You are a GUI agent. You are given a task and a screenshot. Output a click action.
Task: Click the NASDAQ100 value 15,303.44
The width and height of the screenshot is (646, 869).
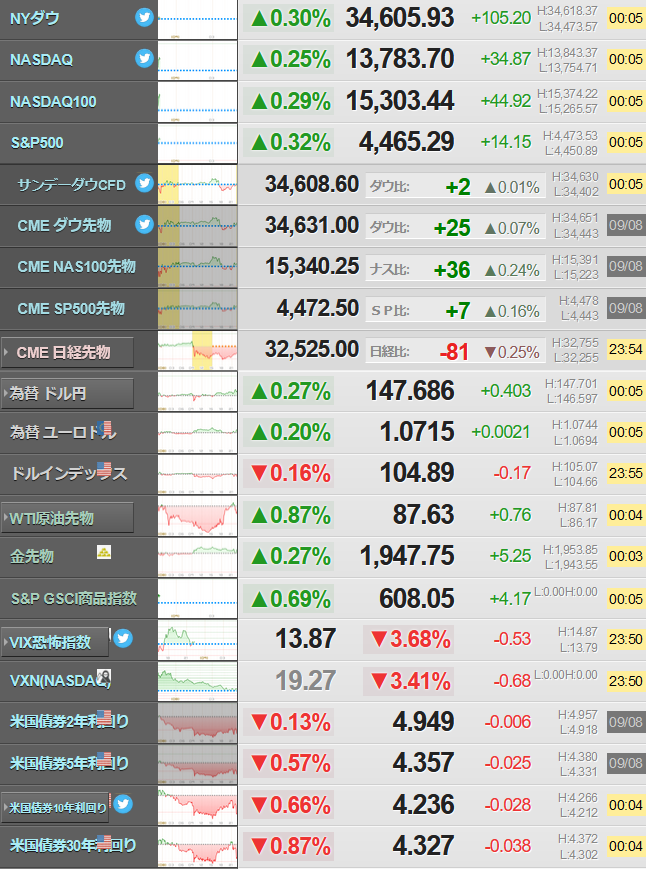click(400, 101)
